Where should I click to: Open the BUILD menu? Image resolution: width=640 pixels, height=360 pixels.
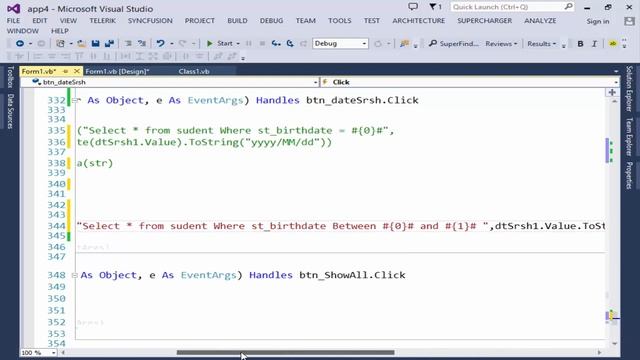tap(237, 21)
